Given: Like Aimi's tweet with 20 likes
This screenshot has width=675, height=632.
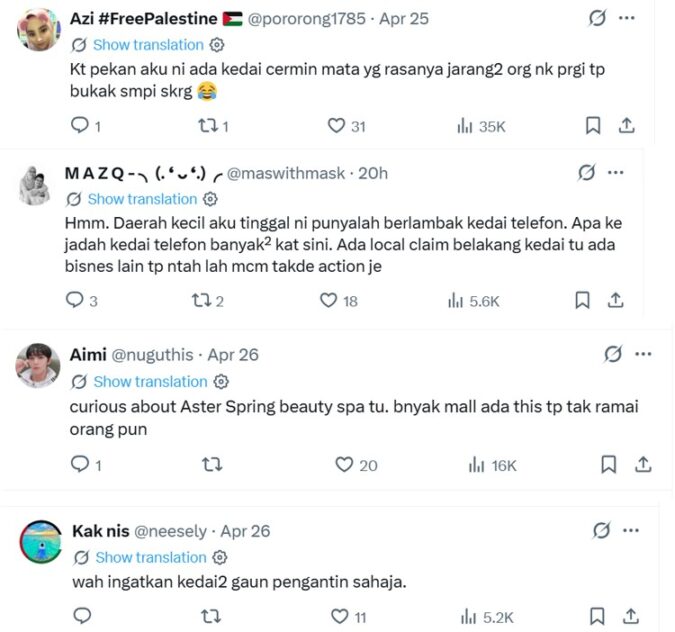Looking at the screenshot, I should [x=344, y=464].
